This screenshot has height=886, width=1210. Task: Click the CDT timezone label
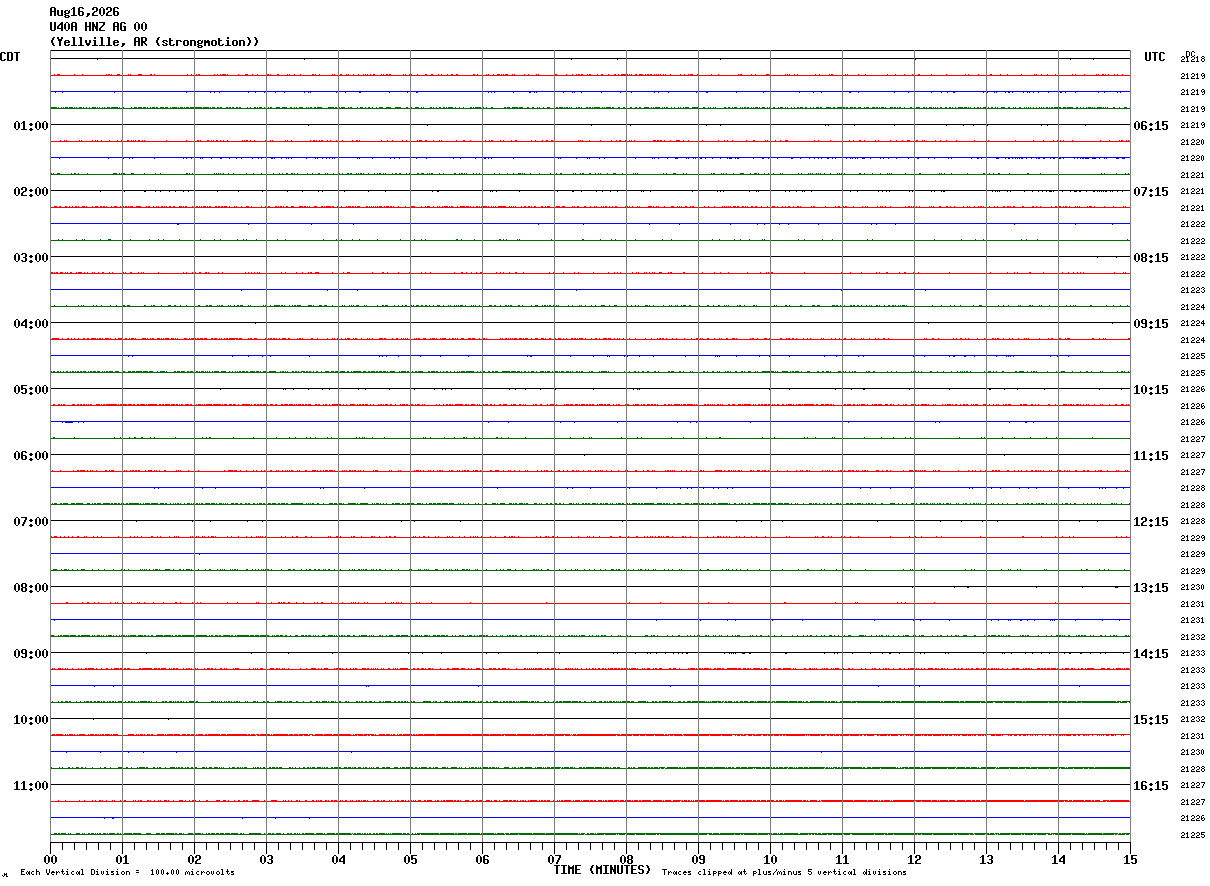10,57
